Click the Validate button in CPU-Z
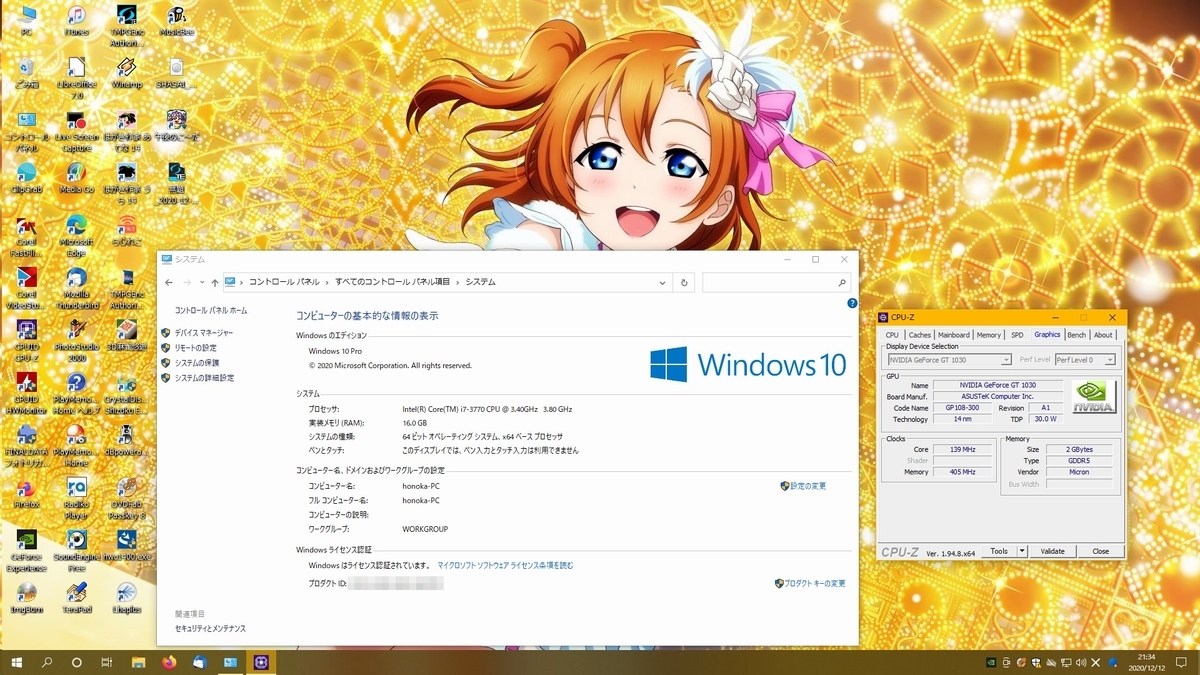This screenshot has height=675, width=1200. coord(1053,551)
